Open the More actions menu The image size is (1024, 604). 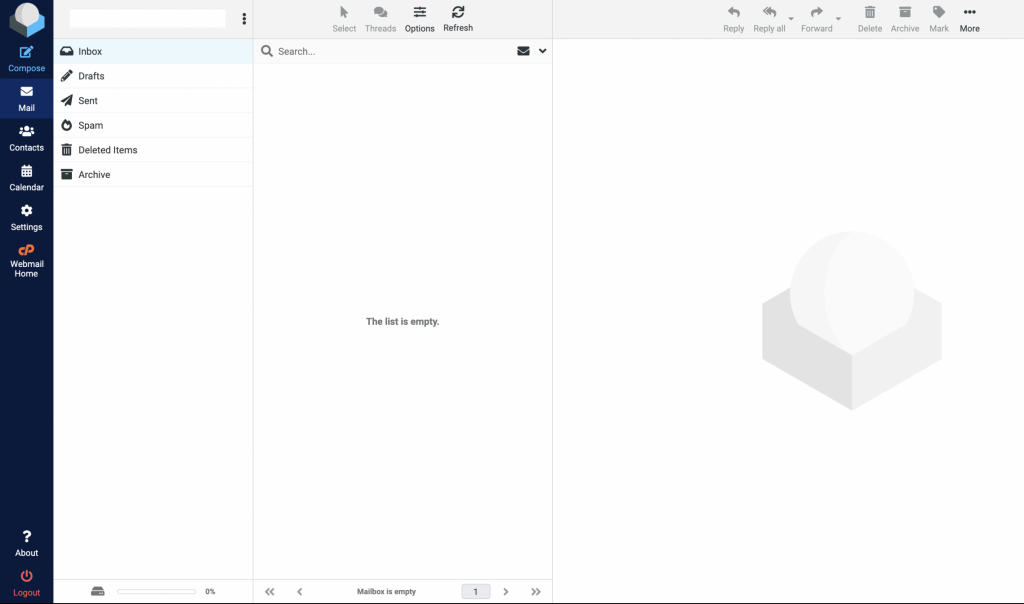point(969,18)
